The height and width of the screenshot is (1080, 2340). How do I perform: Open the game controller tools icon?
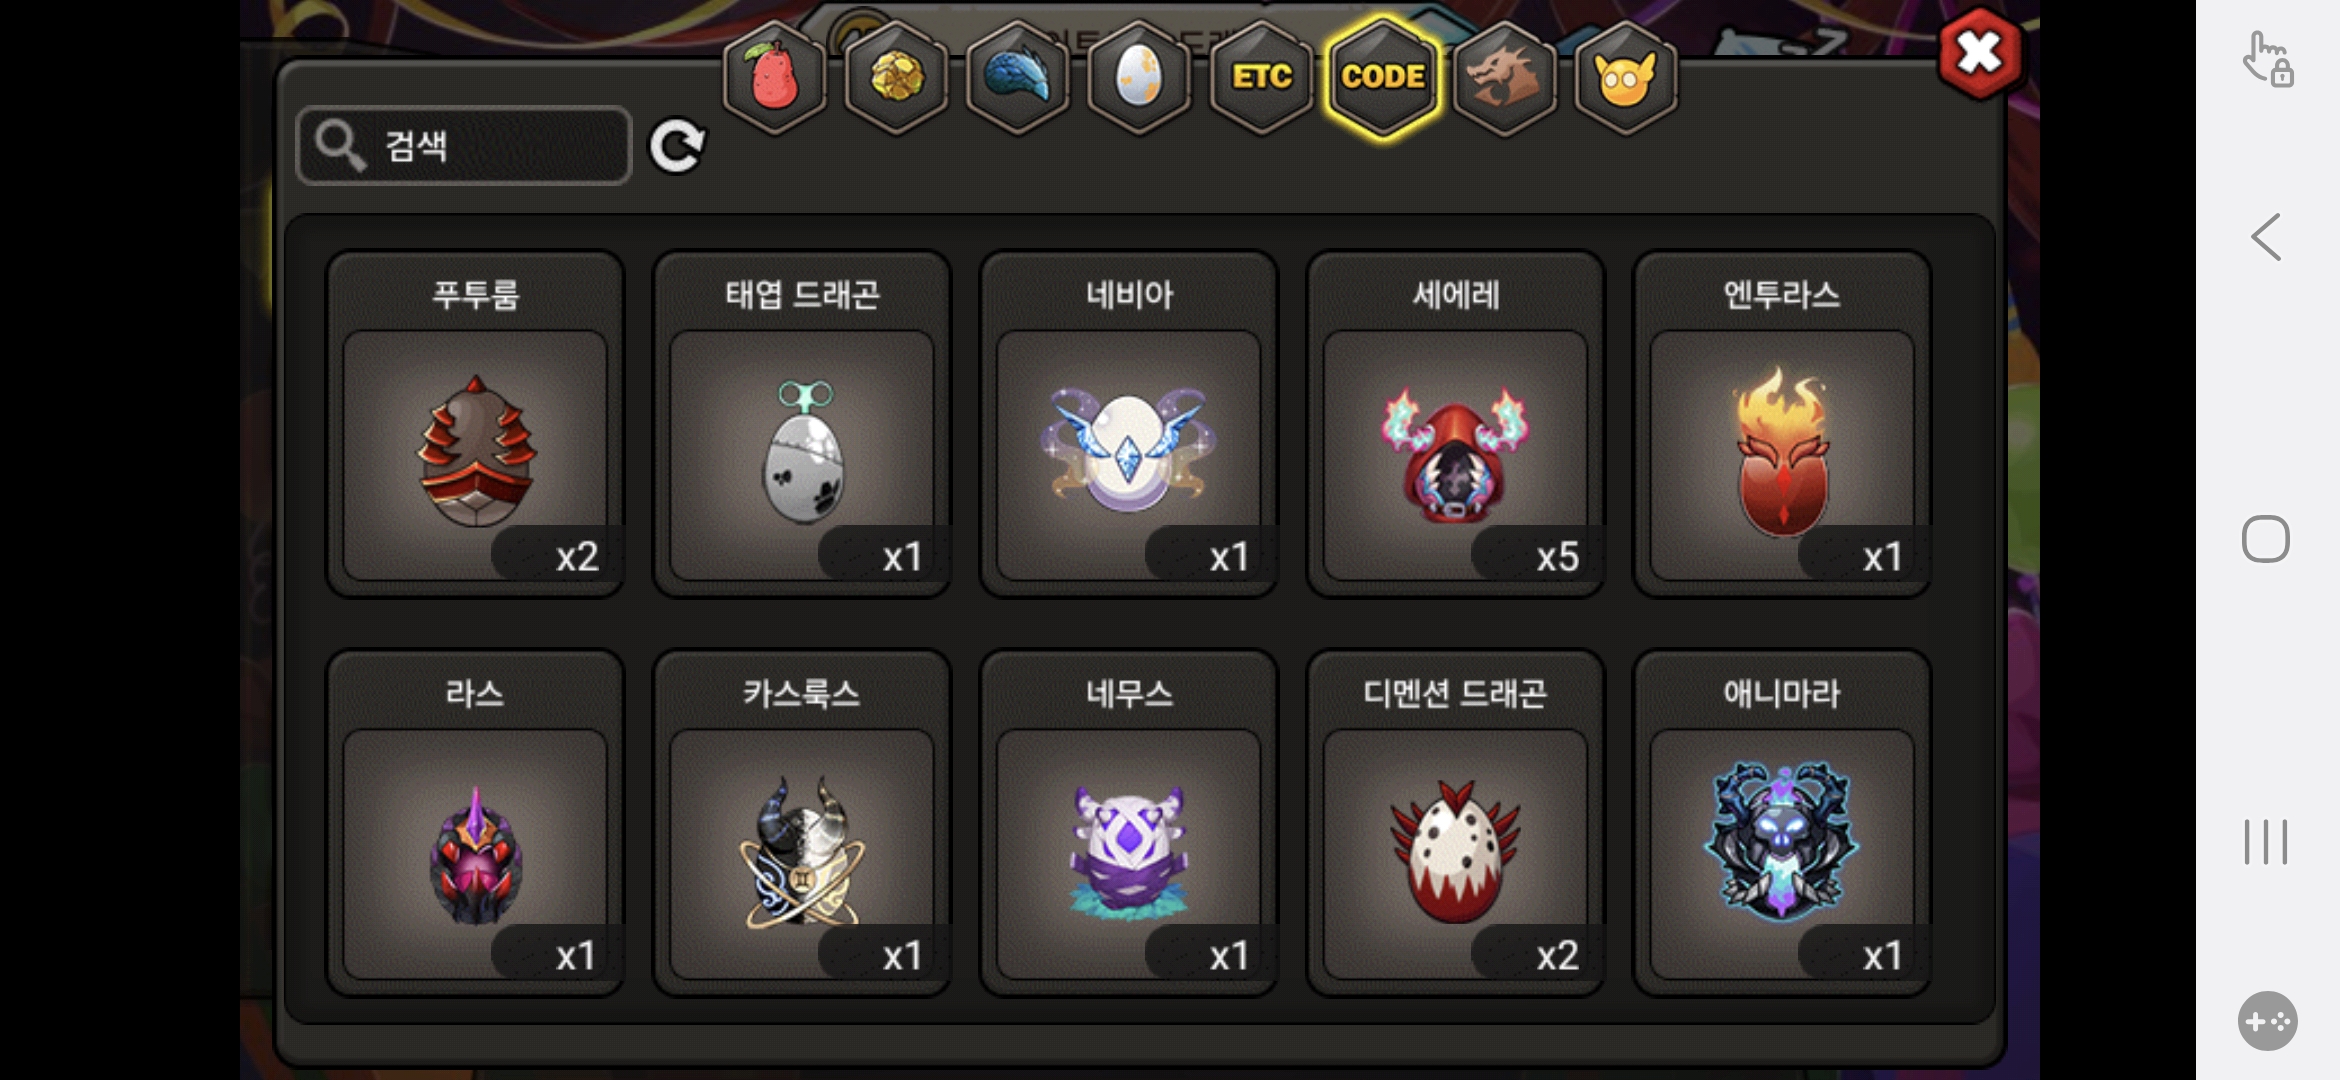click(x=2267, y=1021)
